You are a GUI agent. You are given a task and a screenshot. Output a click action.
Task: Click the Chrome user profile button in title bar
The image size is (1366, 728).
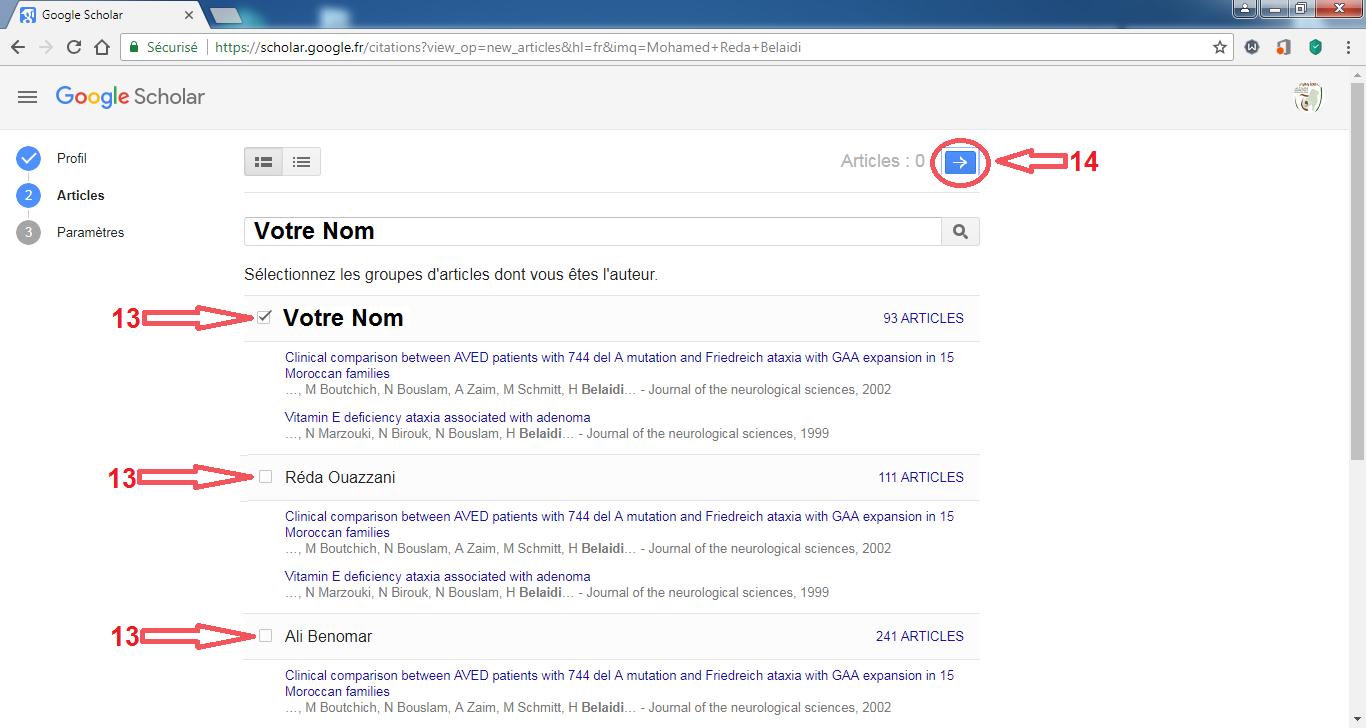click(x=1245, y=9)
